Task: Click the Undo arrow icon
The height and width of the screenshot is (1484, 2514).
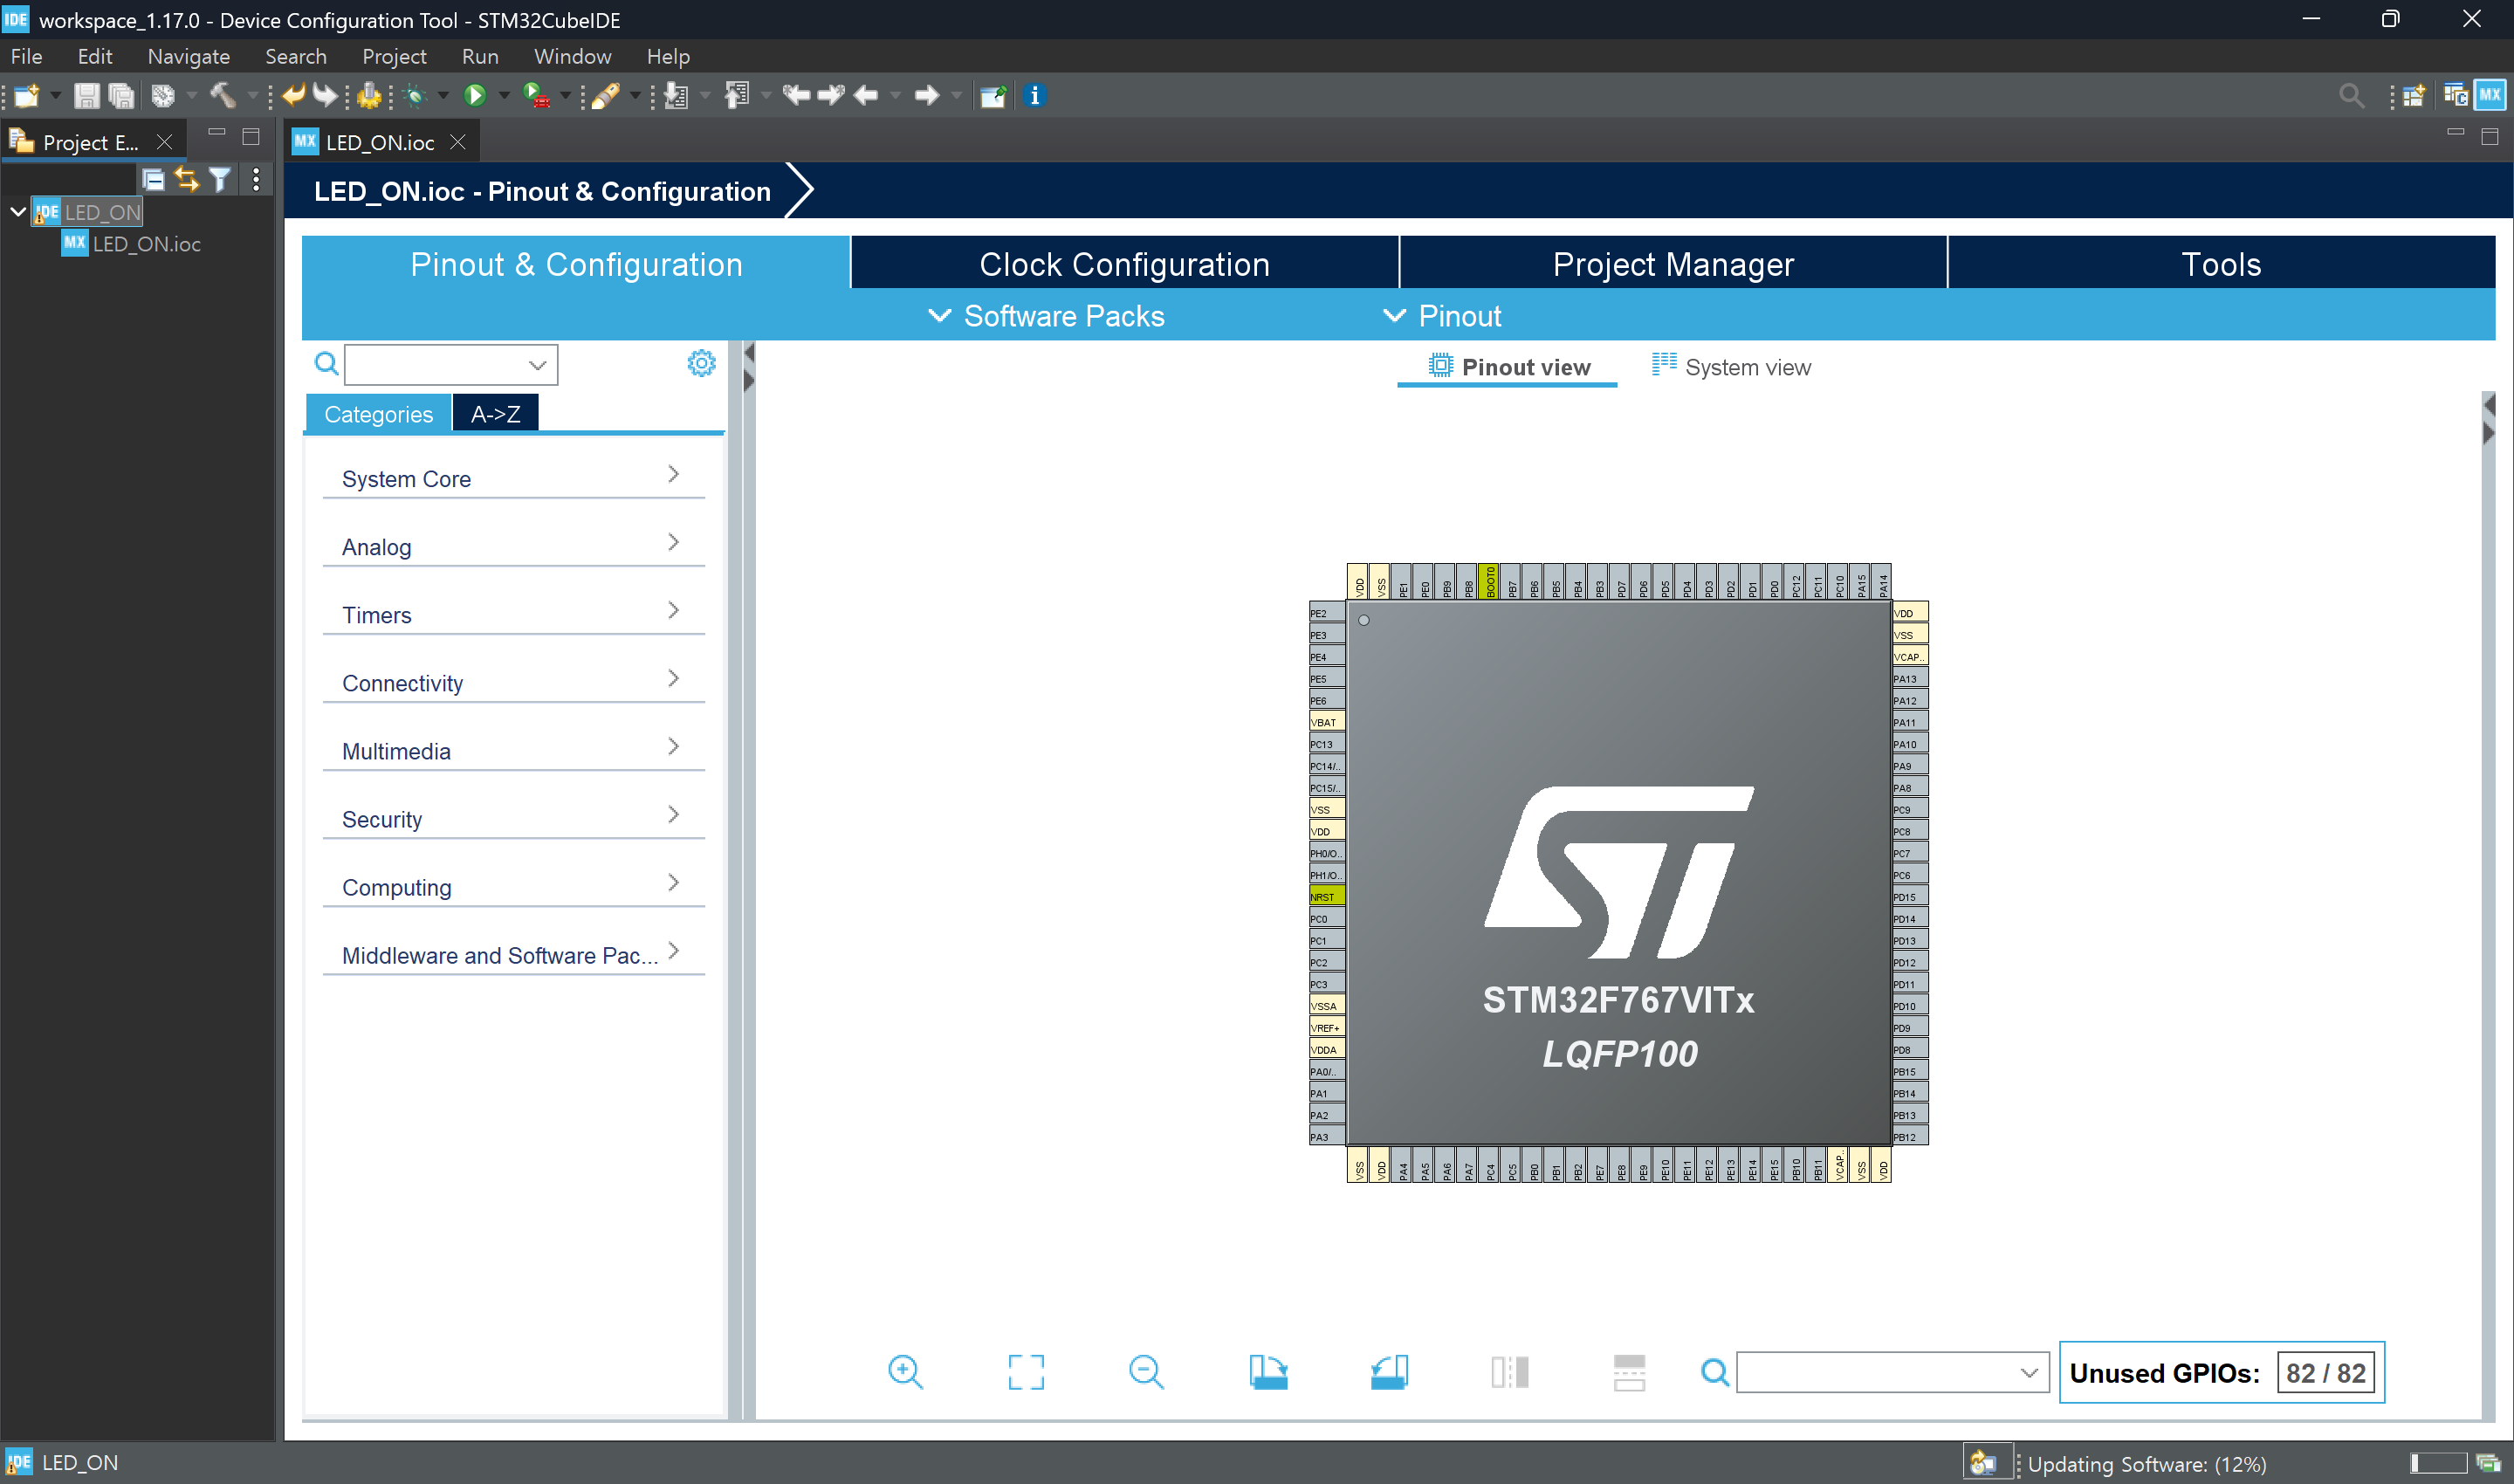Action: pyautogui.click(x=293, y=96)
